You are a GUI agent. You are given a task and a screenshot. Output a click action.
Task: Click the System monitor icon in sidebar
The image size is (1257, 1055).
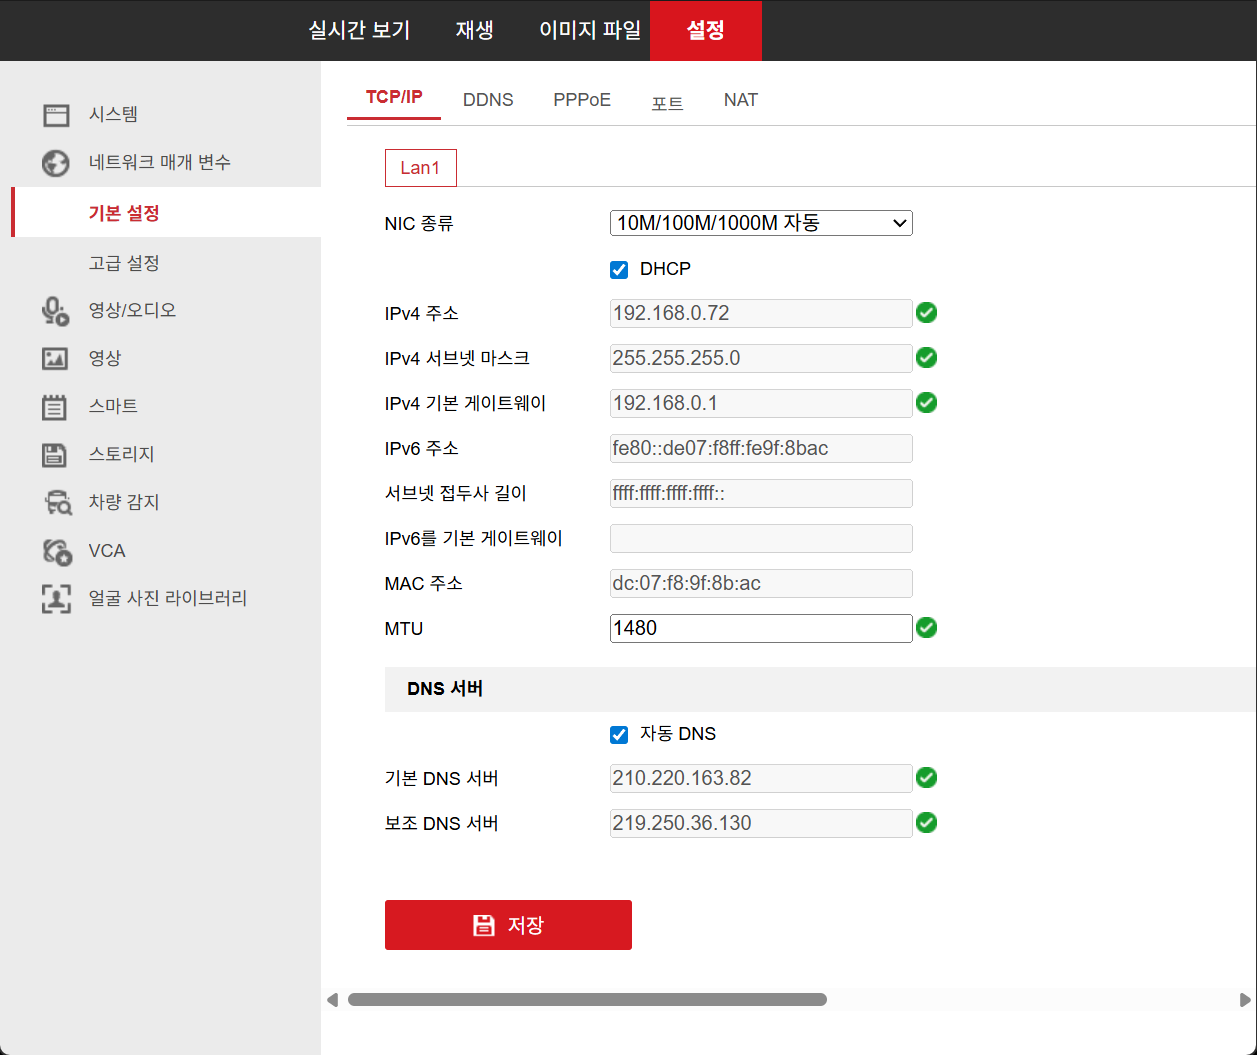(x=56, y=115)
